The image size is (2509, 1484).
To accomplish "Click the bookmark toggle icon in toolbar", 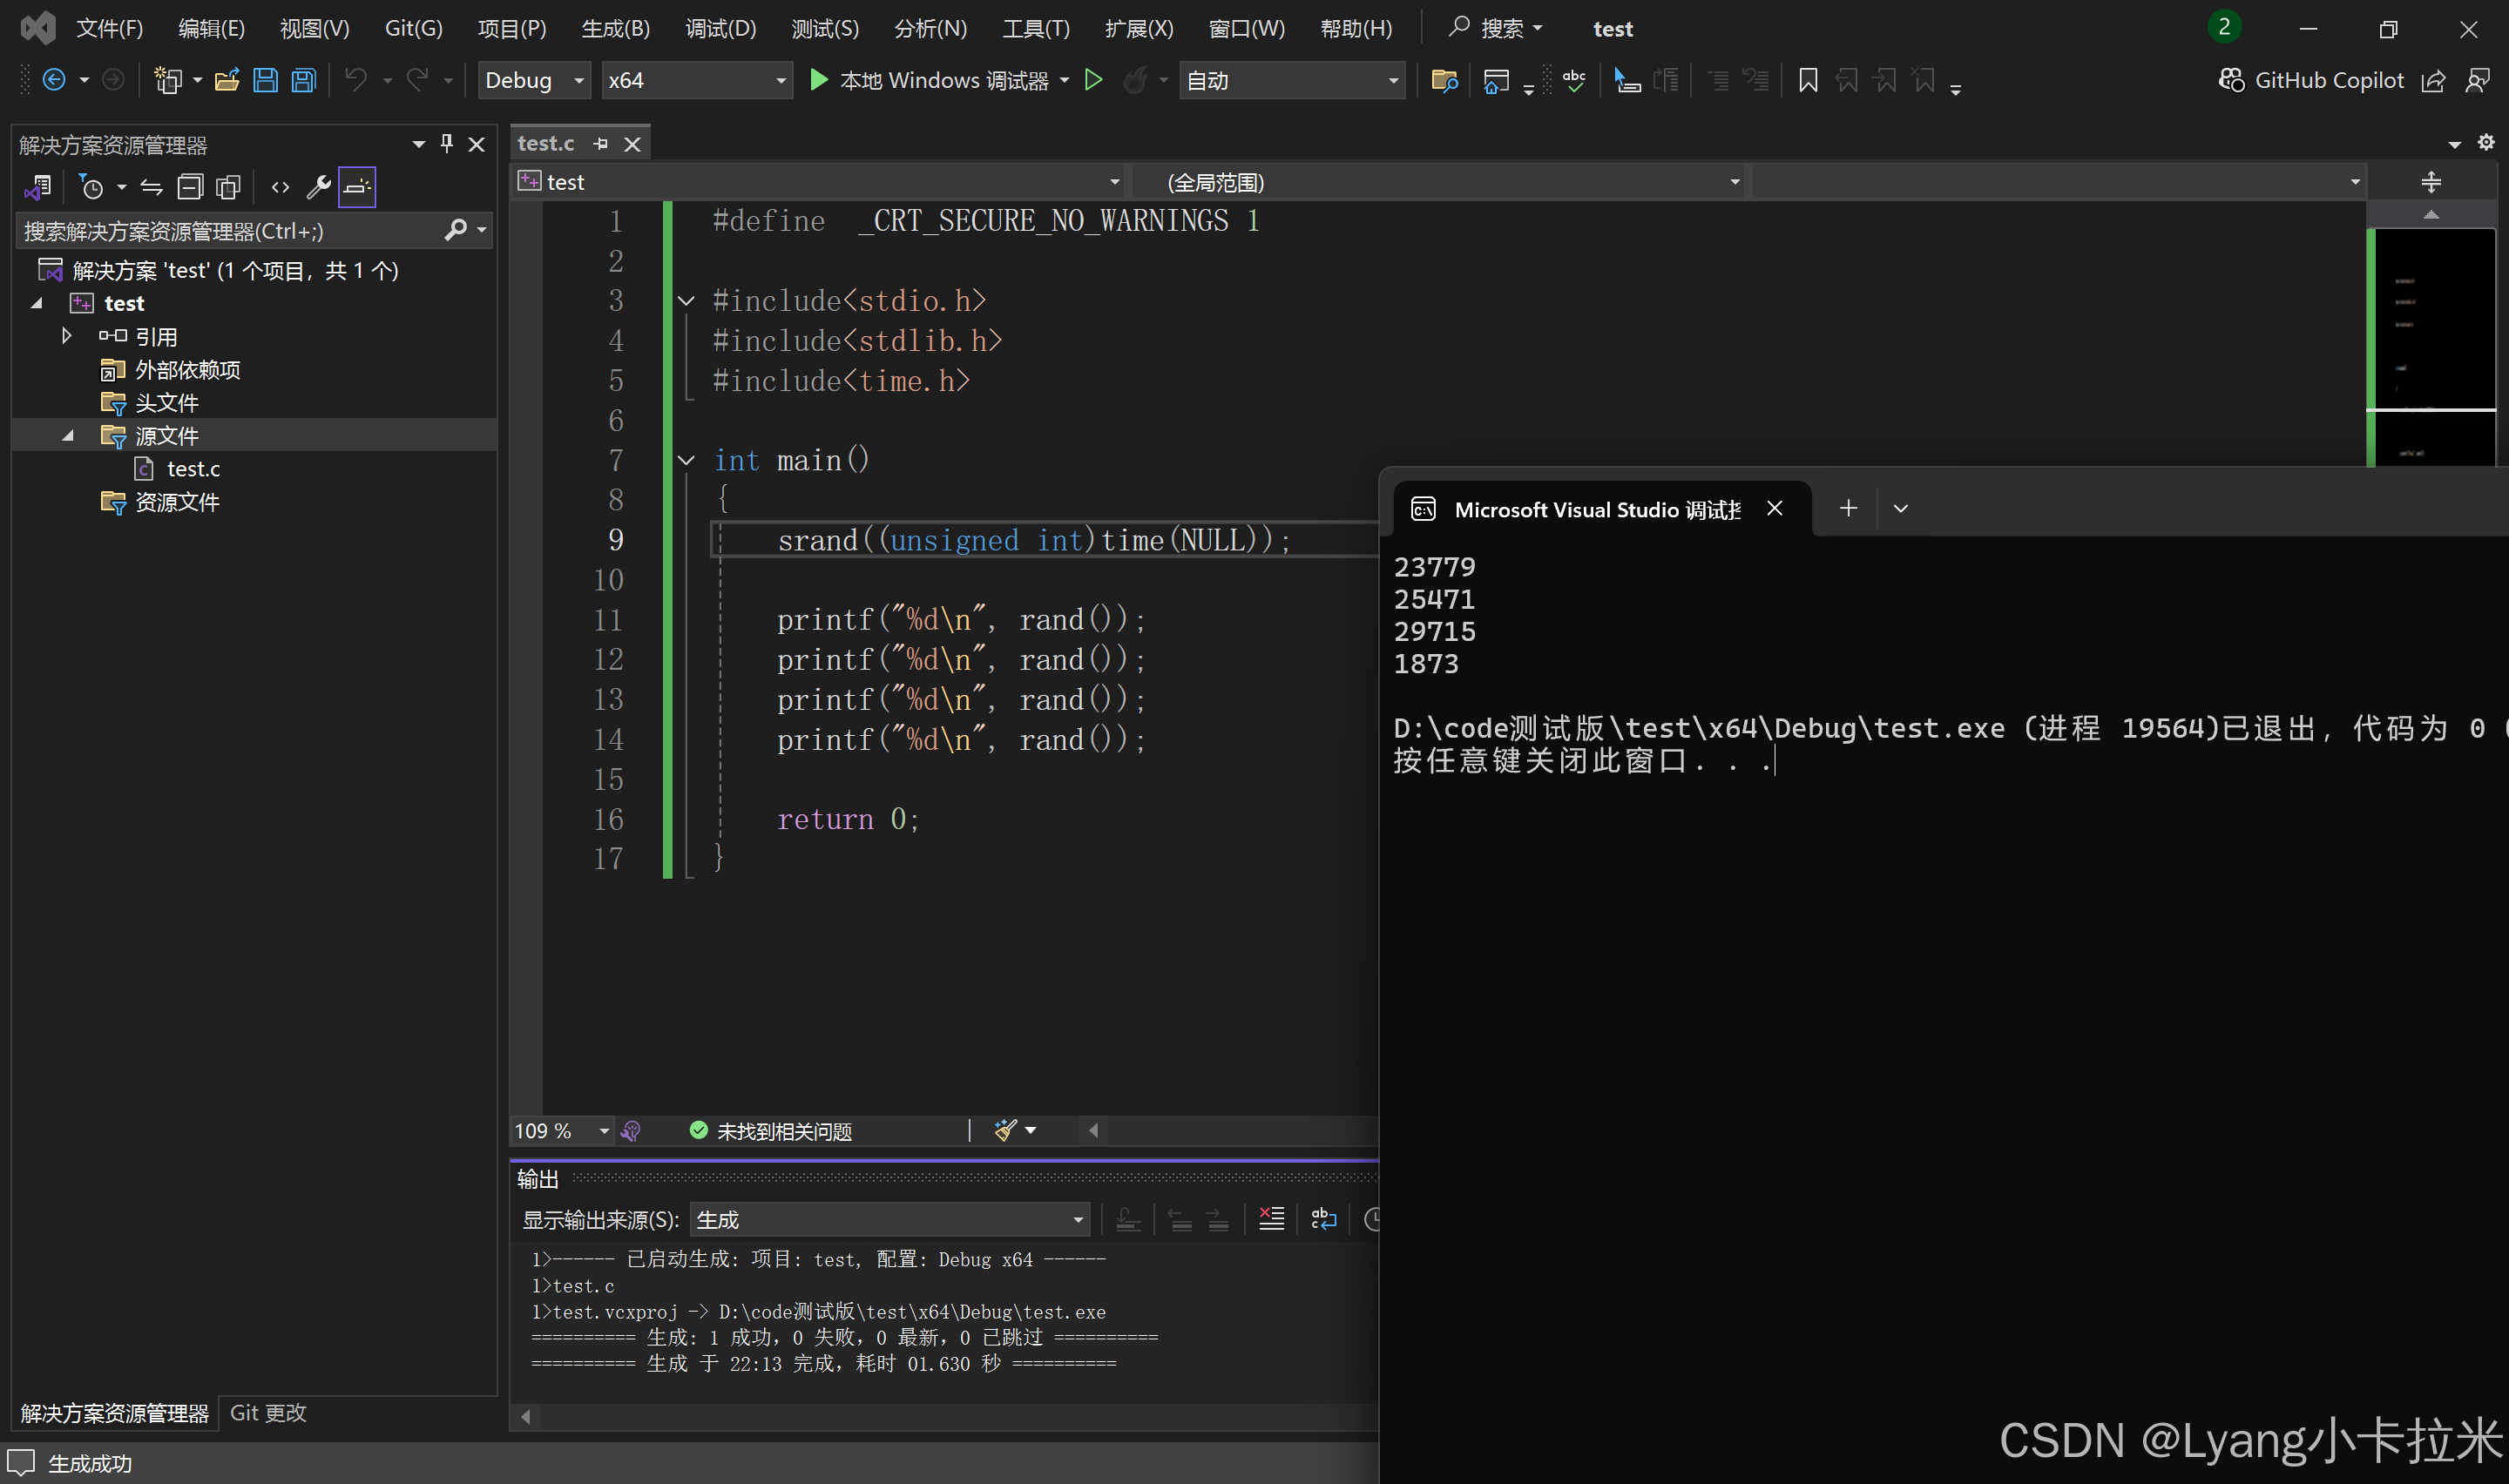I will click(1807, 80).
